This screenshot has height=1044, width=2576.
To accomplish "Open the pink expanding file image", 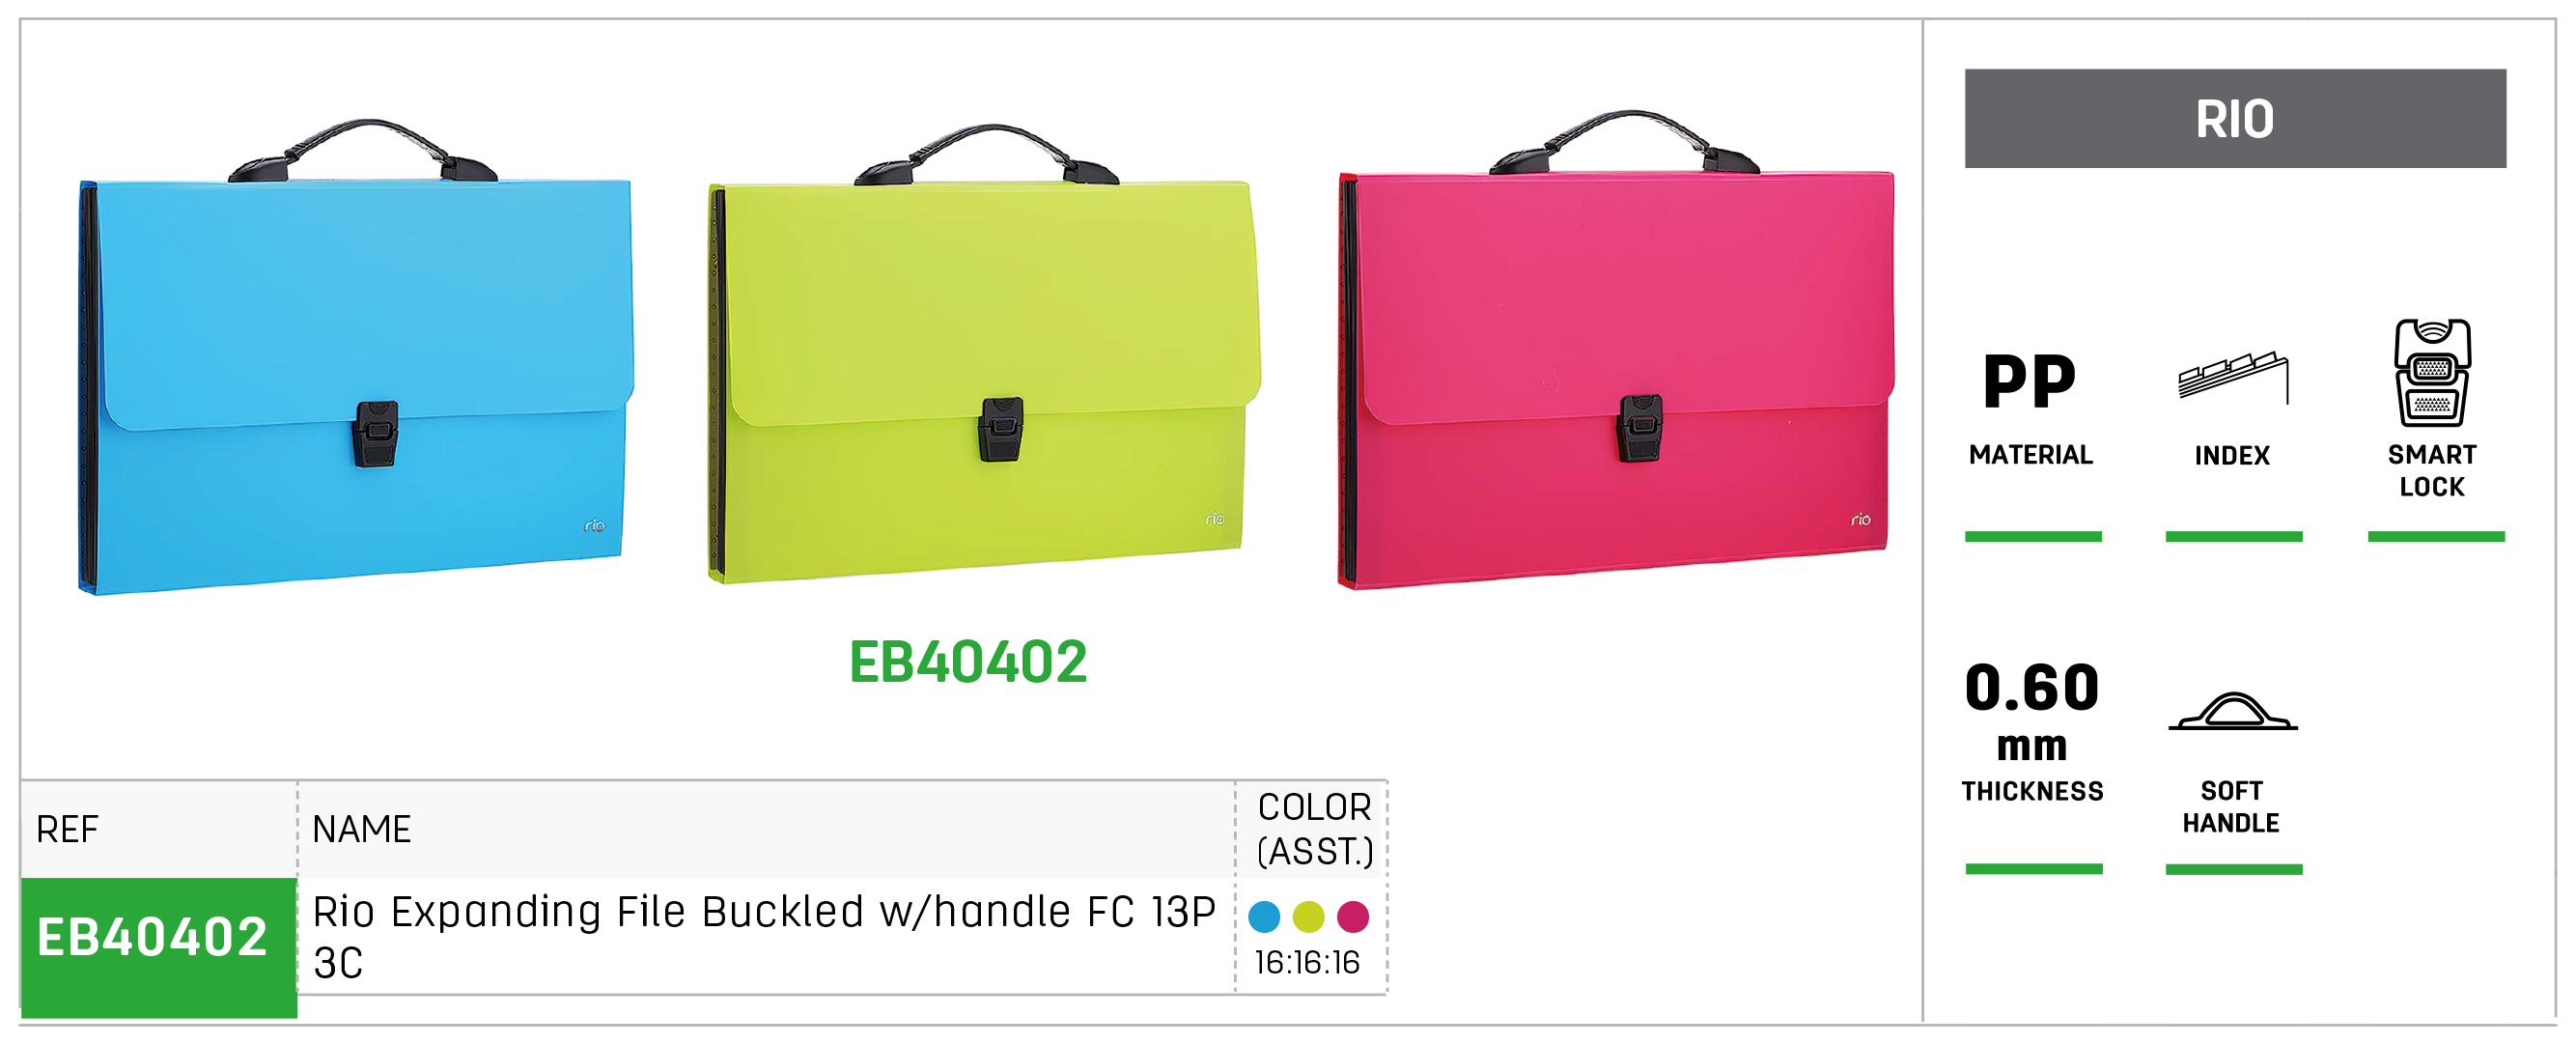I will click(1615, 350).
